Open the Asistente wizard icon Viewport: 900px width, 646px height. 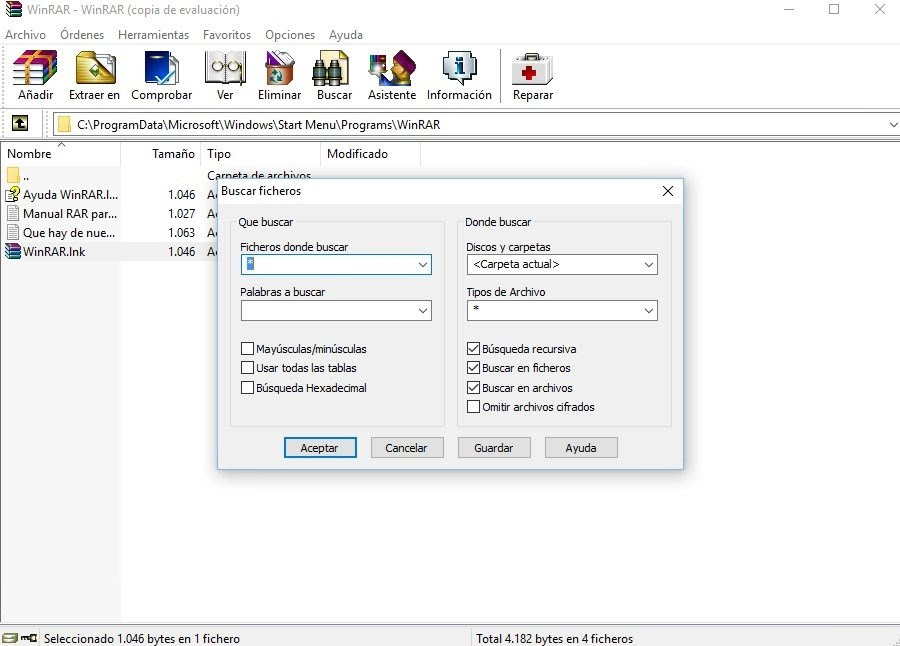coord(392,68)
